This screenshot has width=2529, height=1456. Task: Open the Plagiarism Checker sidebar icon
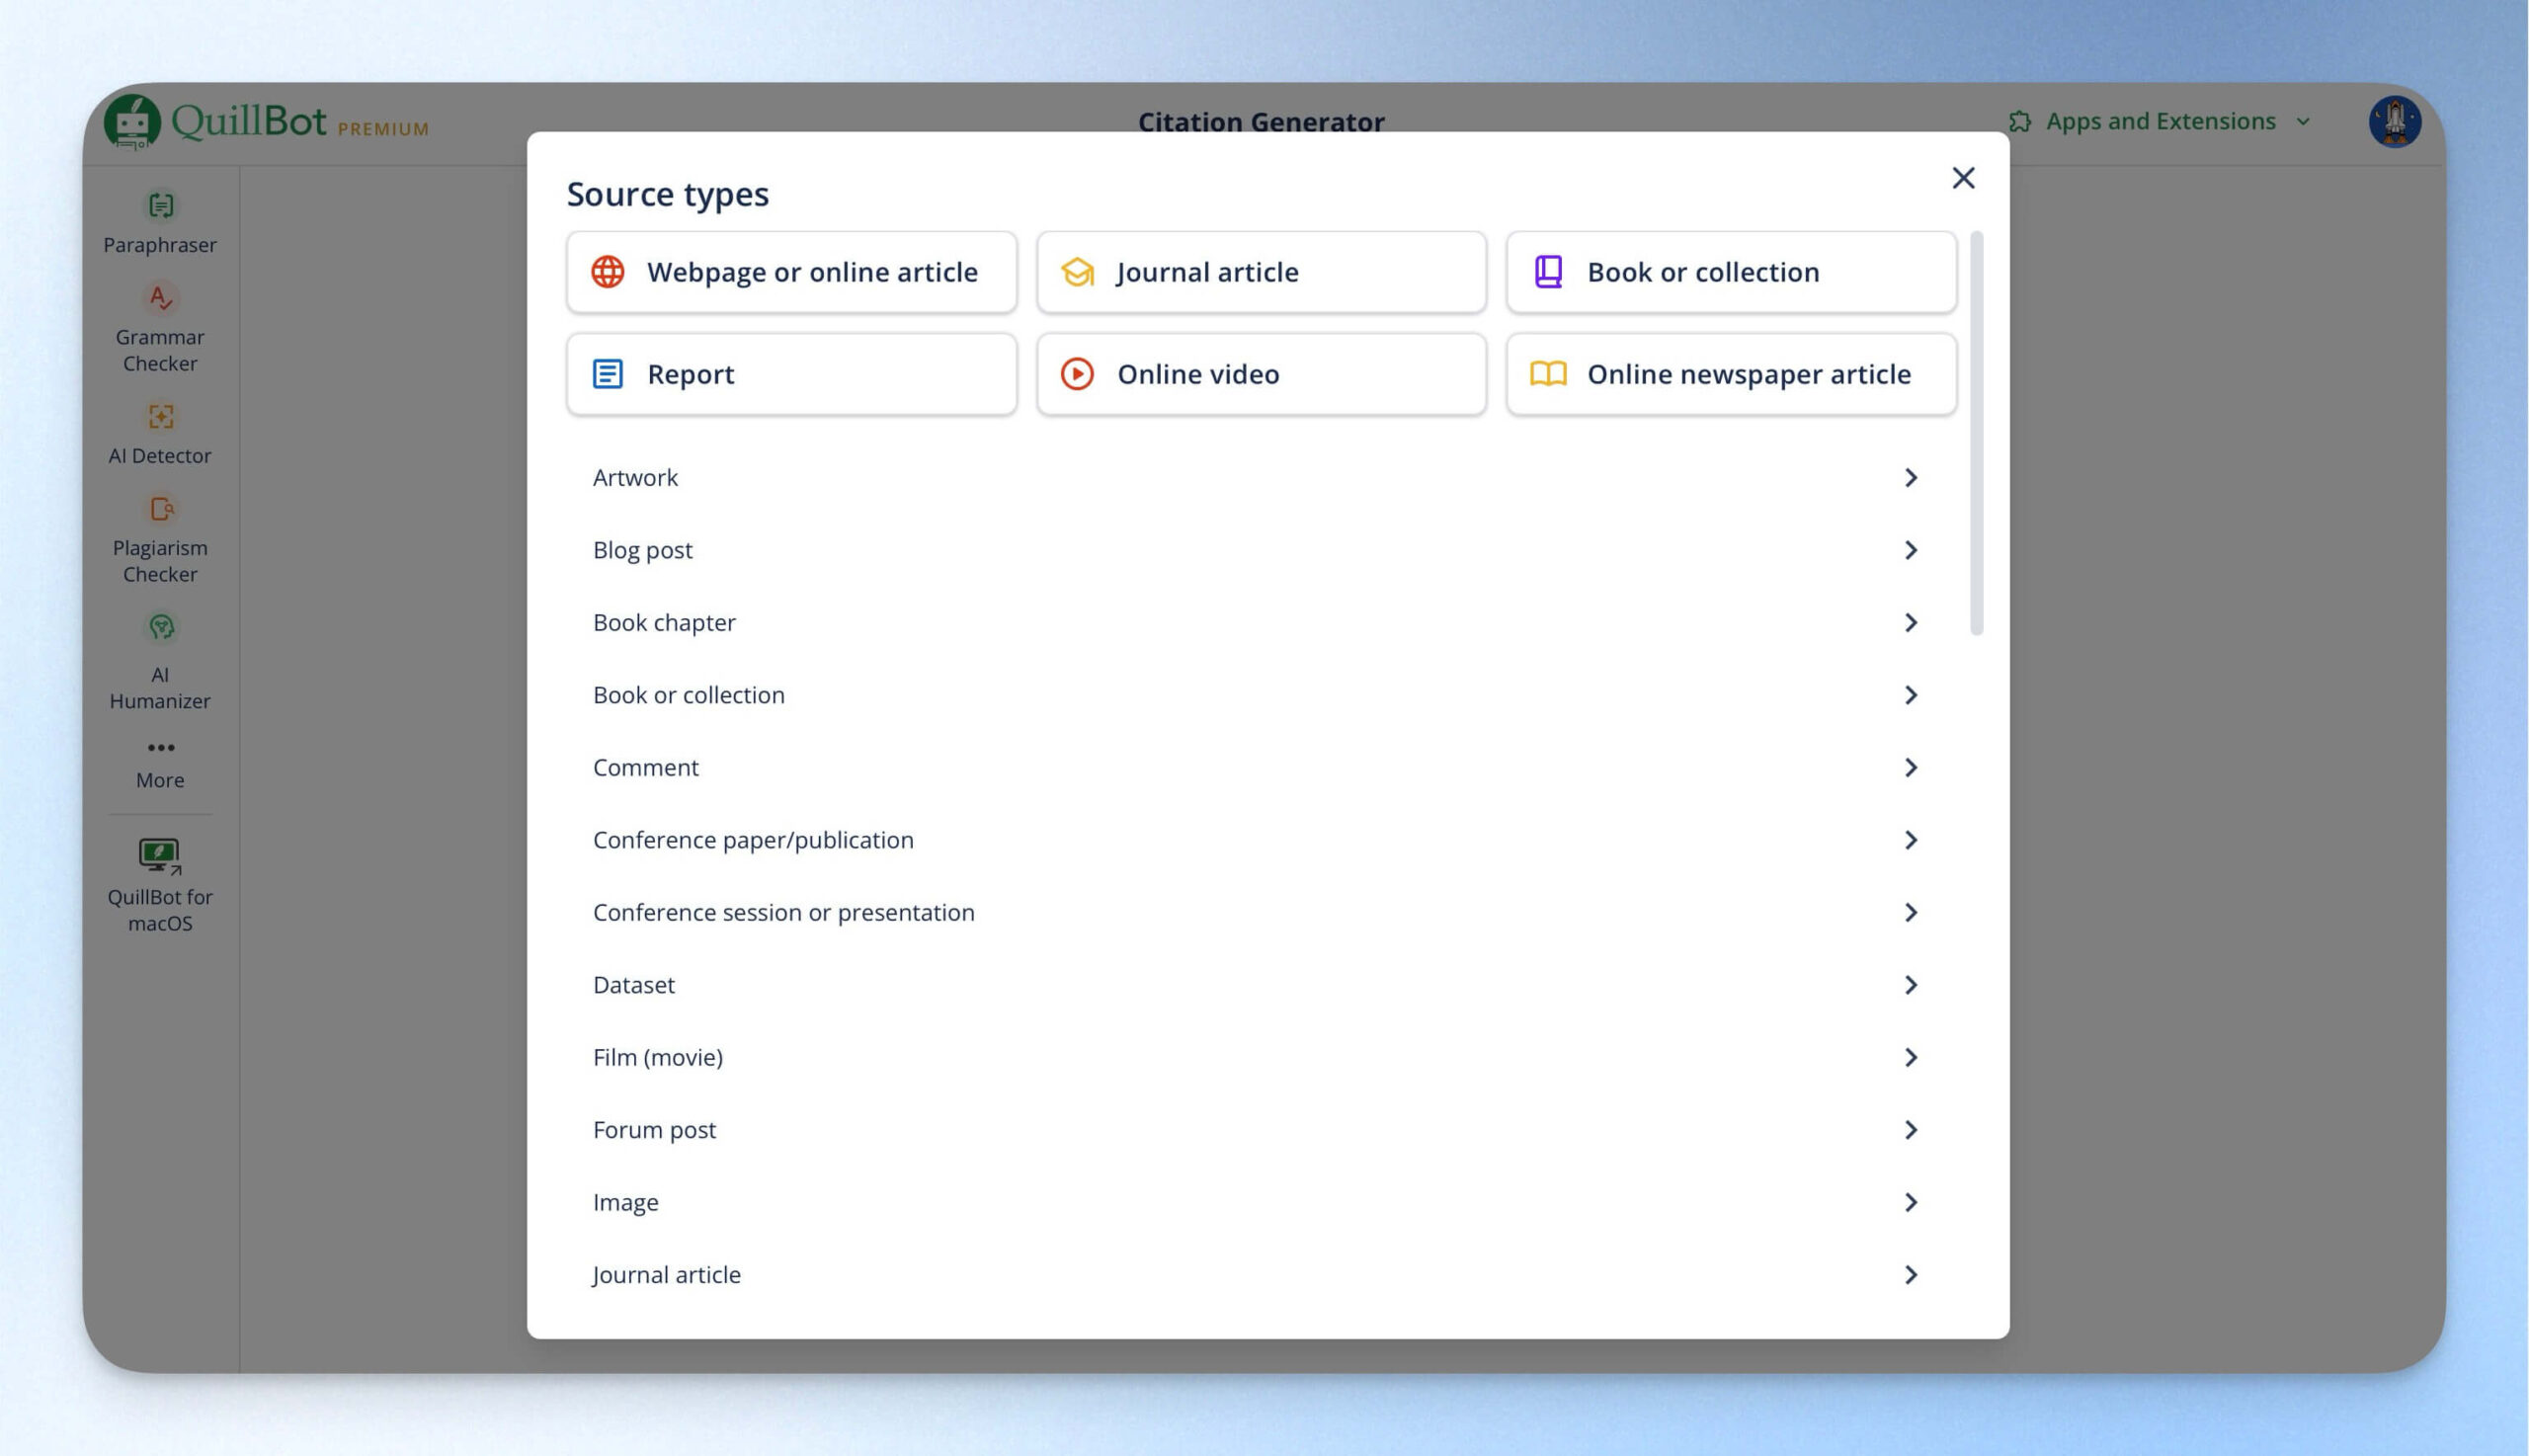(x=161, y=508)
